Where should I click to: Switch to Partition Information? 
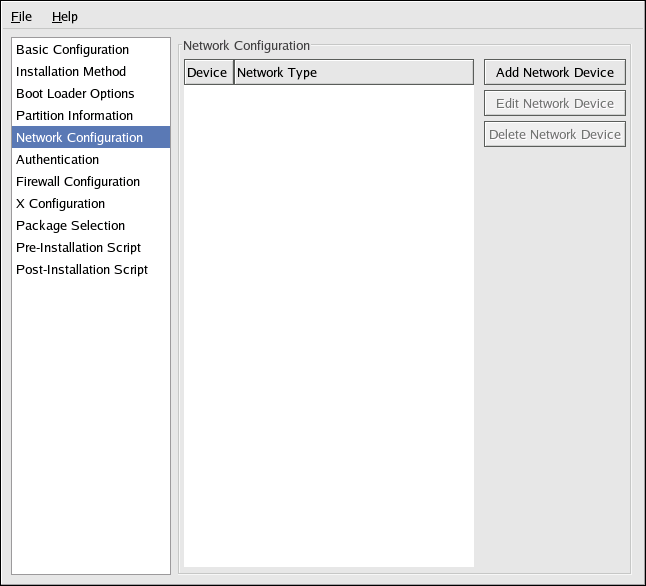coord(75,116)
